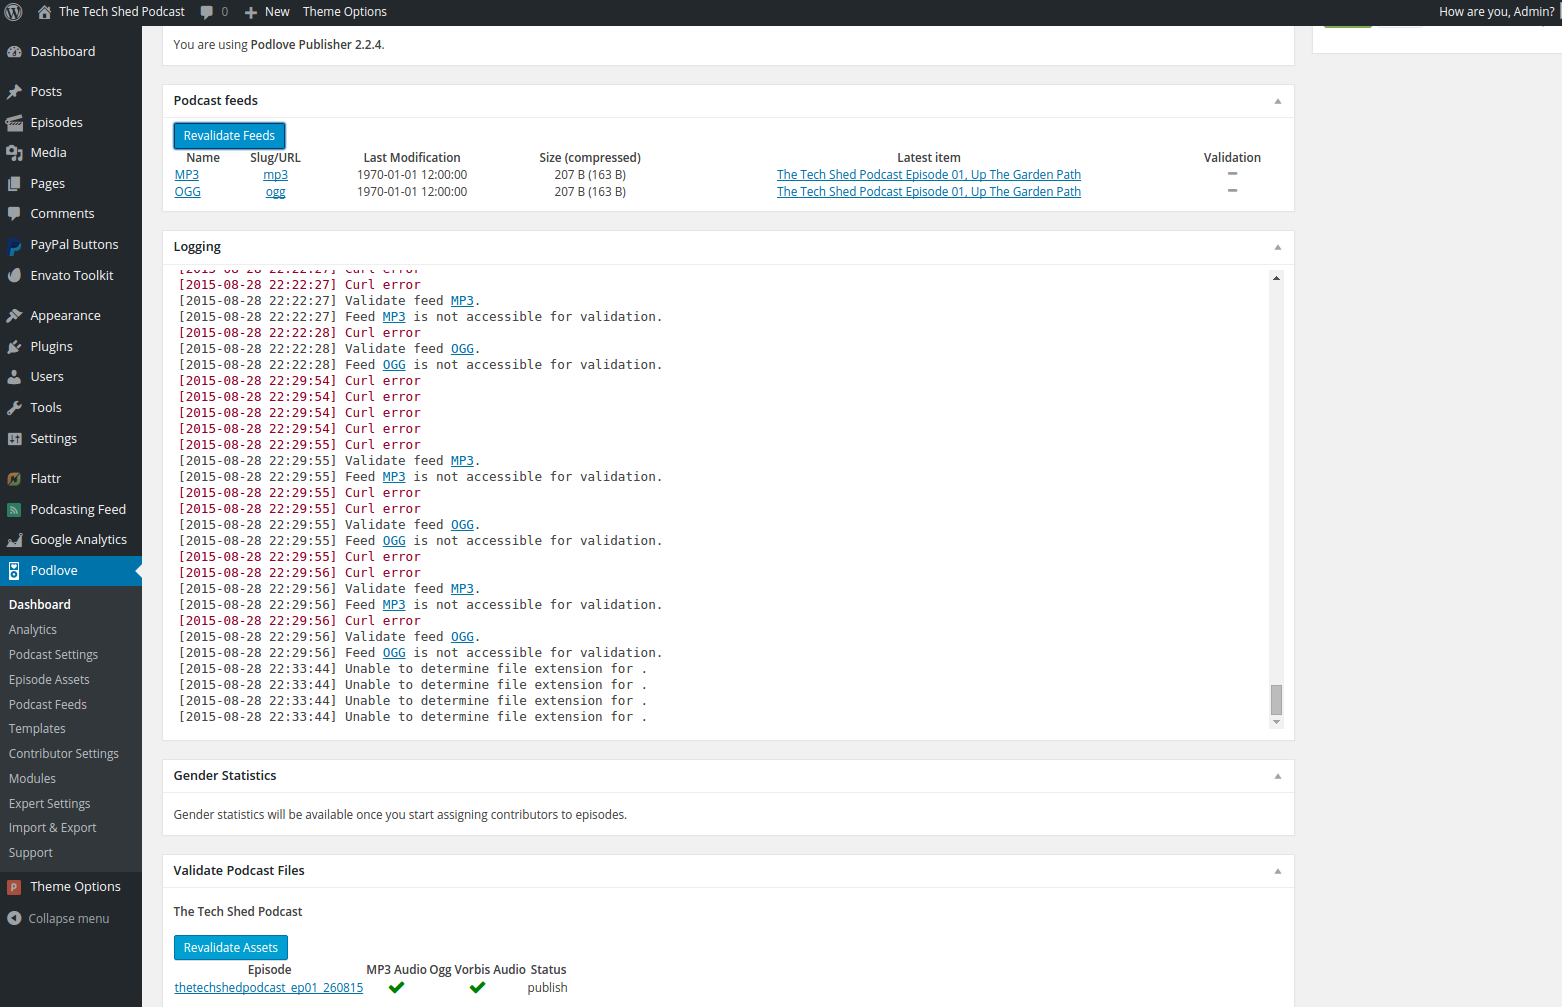Image resolution: width=1562 pixels, height=1007 pixels.
Task: Click the Collapse menu arrow icon
Action: tap(14, 919)
